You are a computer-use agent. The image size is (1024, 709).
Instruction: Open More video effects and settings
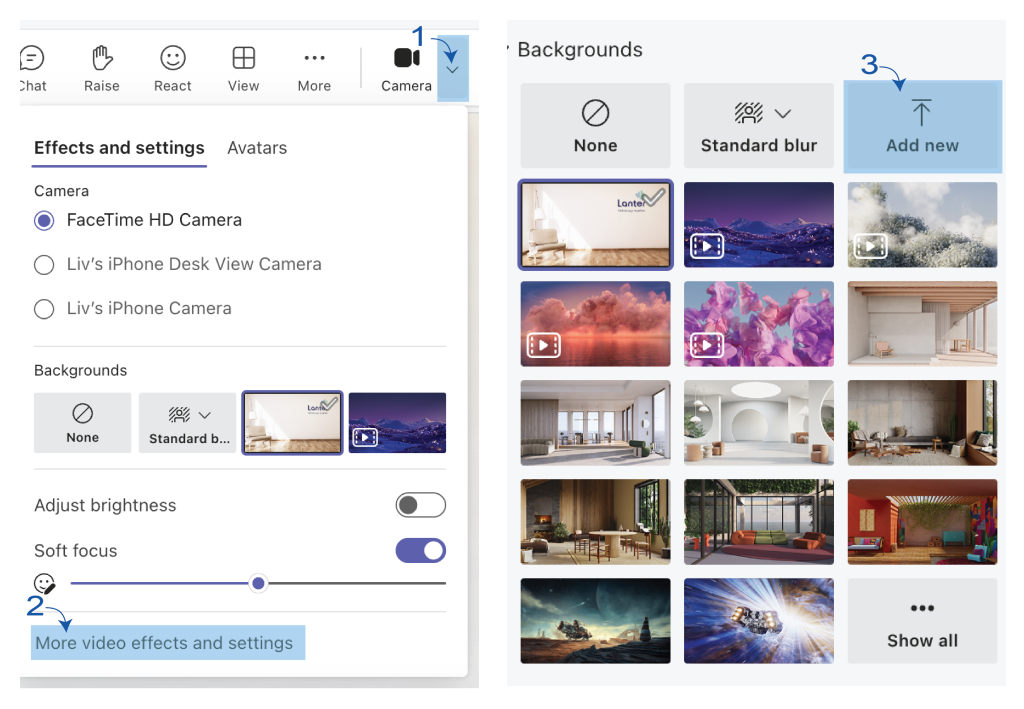tap(164, 643)
